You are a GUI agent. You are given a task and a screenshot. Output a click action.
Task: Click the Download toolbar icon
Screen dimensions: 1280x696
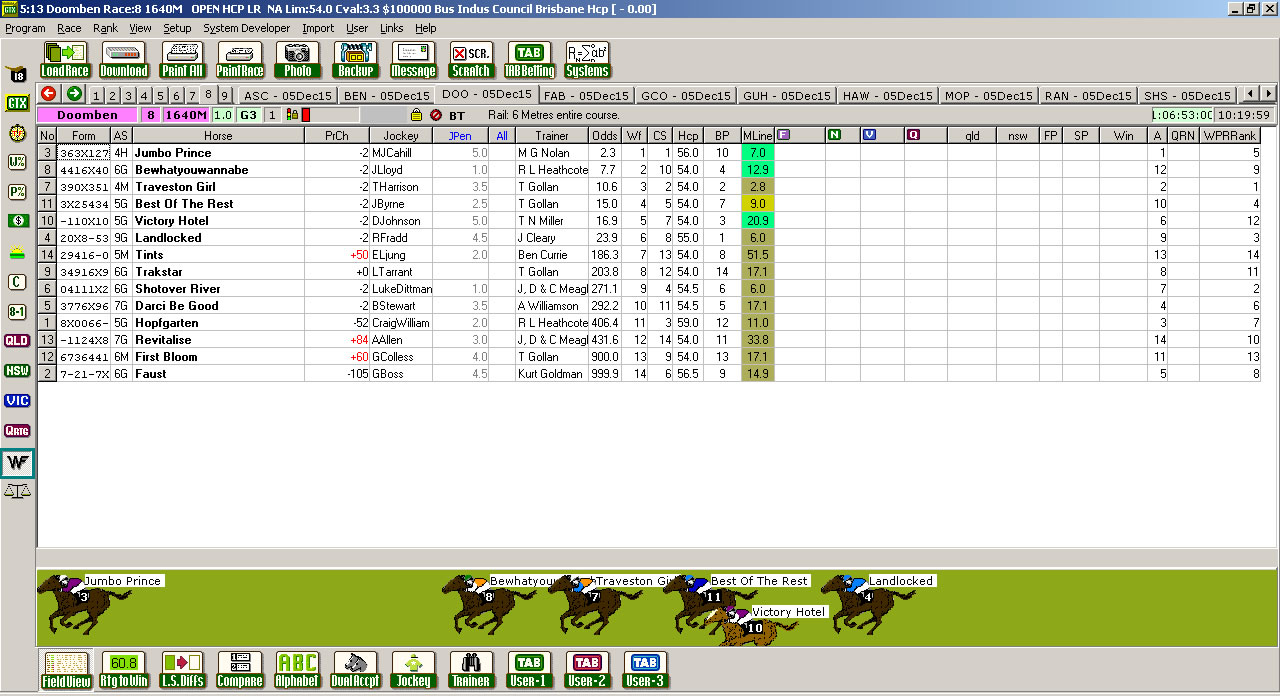tap(123, 60)
